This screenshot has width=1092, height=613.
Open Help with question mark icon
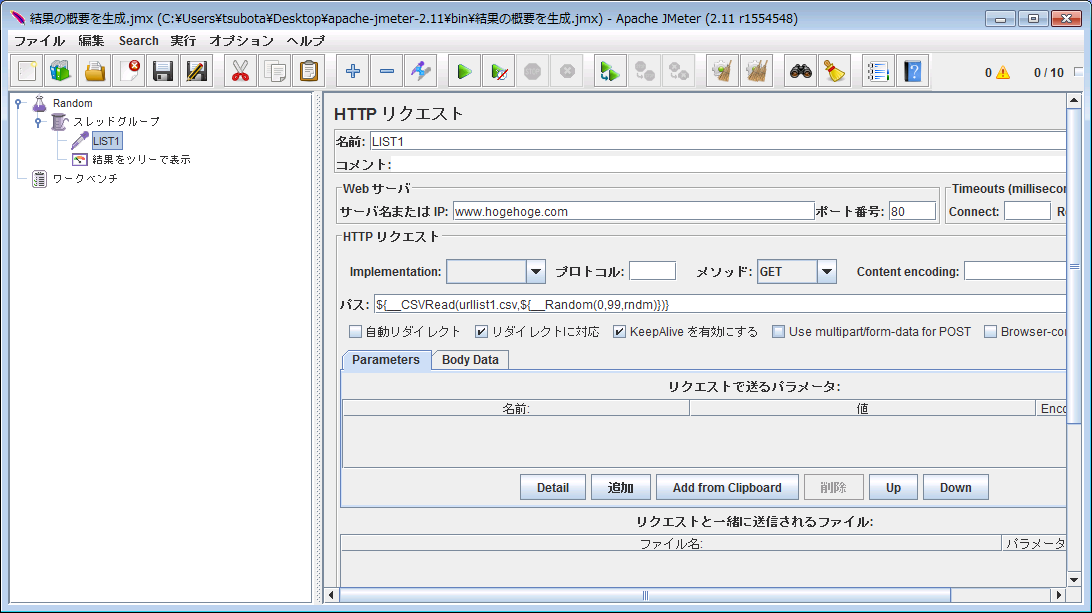[x=912, y=71]
